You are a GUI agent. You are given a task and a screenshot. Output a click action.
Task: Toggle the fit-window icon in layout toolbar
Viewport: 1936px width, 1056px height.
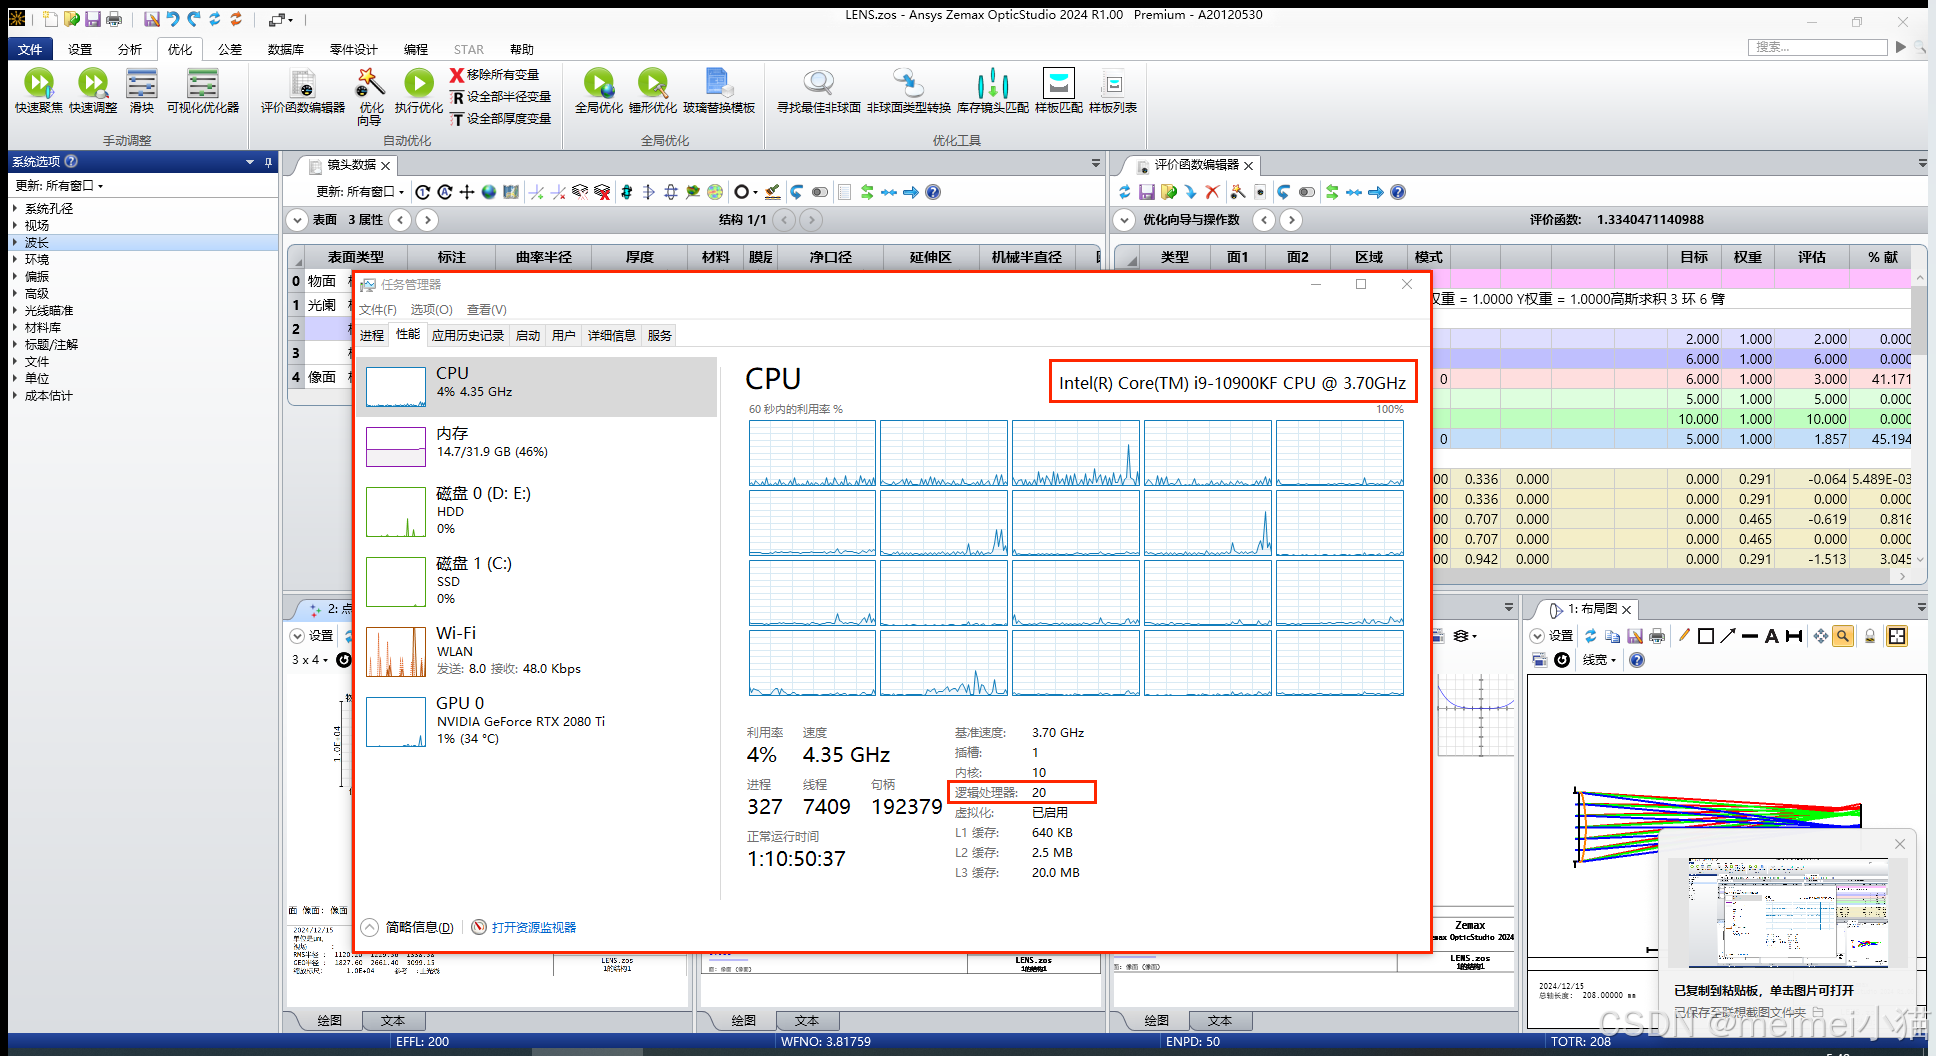pos(1897,636)
